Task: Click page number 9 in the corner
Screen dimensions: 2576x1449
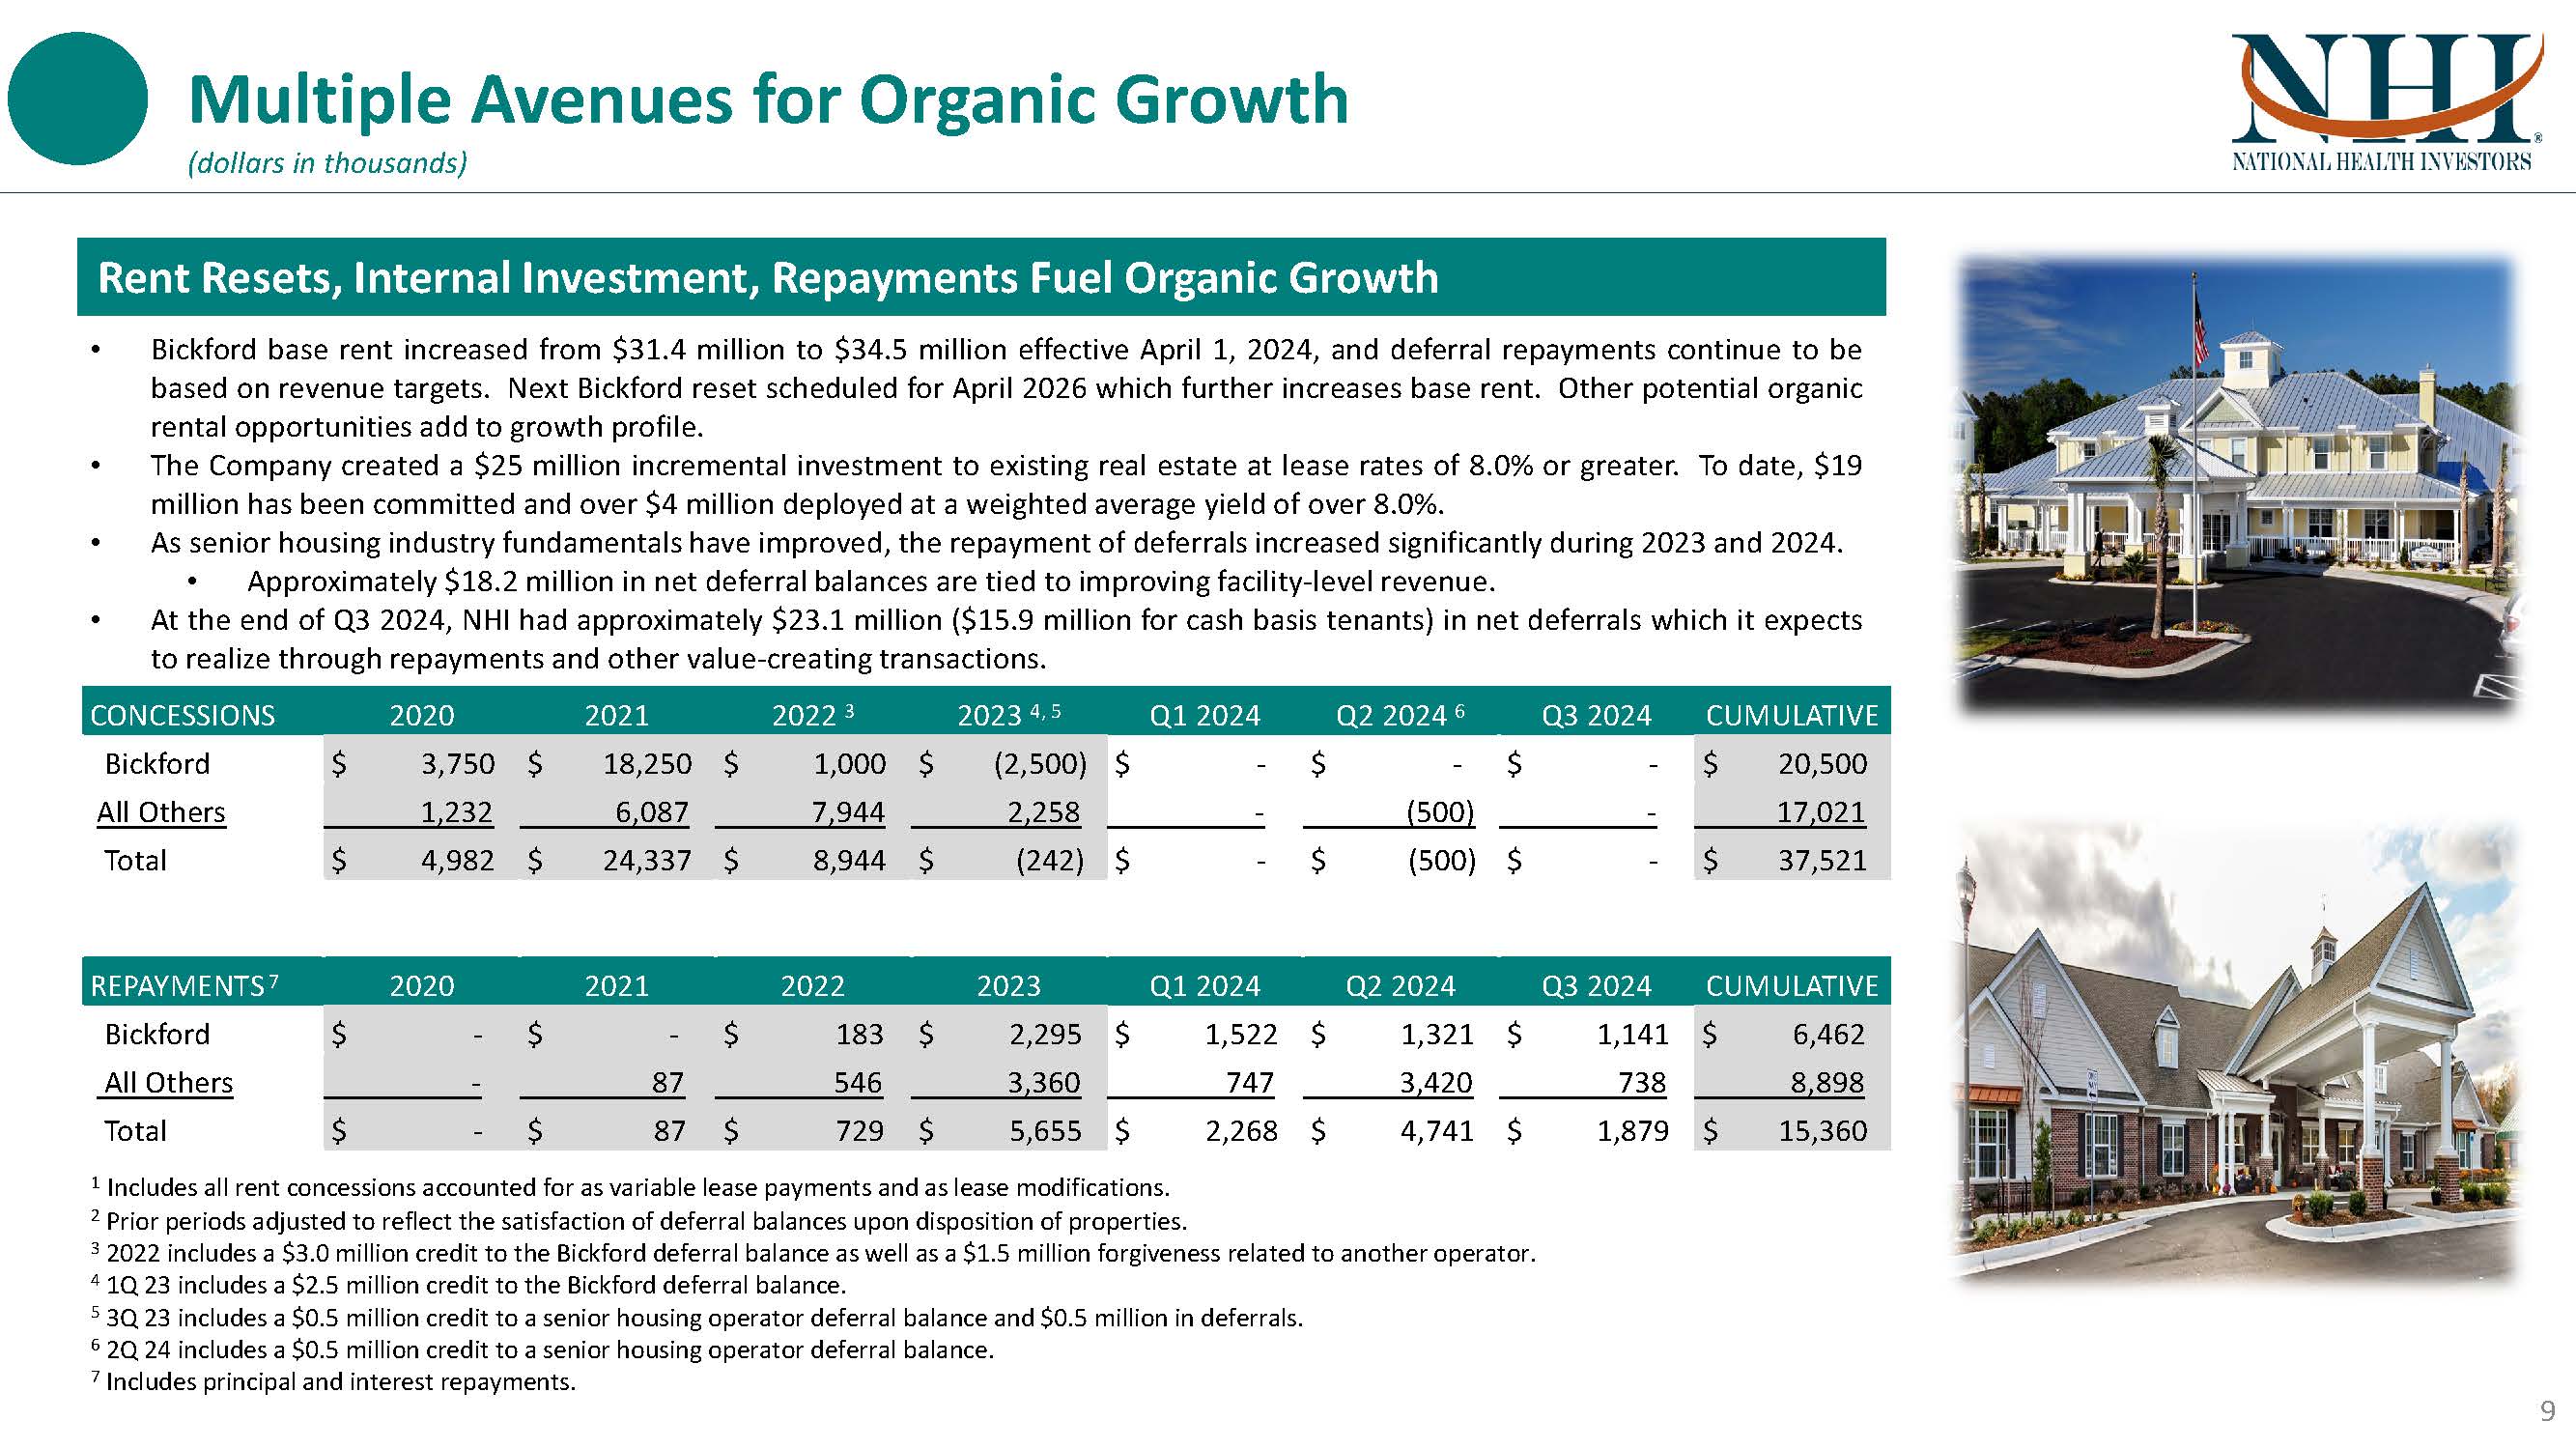Action: click(x=2547, y=1411)
